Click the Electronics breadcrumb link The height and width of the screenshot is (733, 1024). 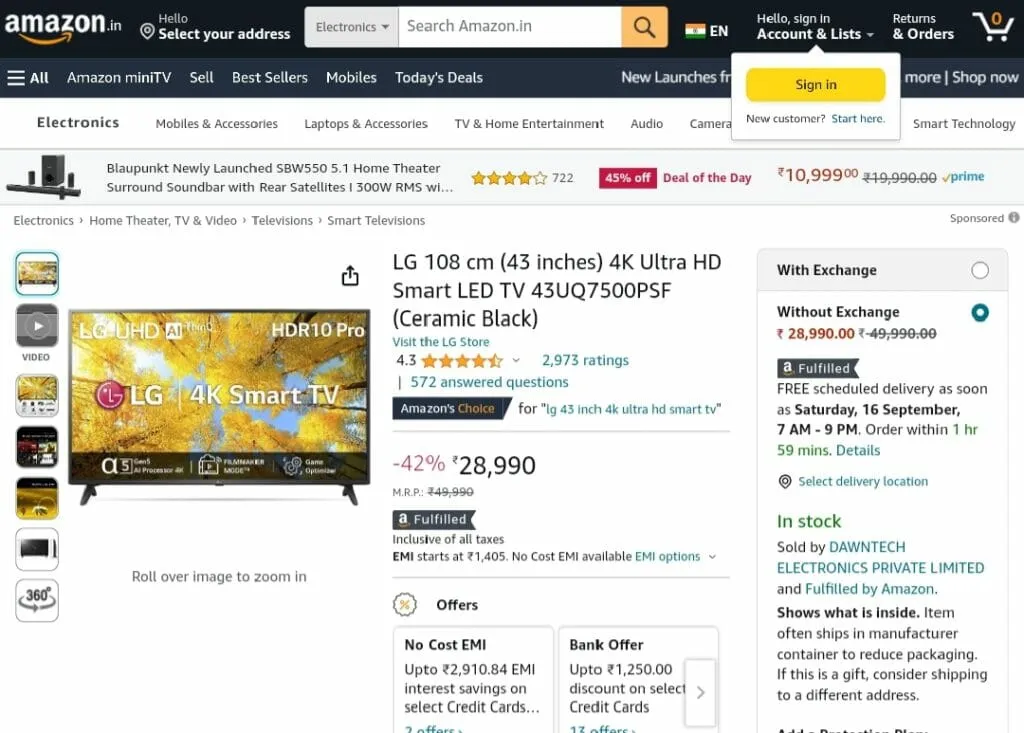point(44,220)
